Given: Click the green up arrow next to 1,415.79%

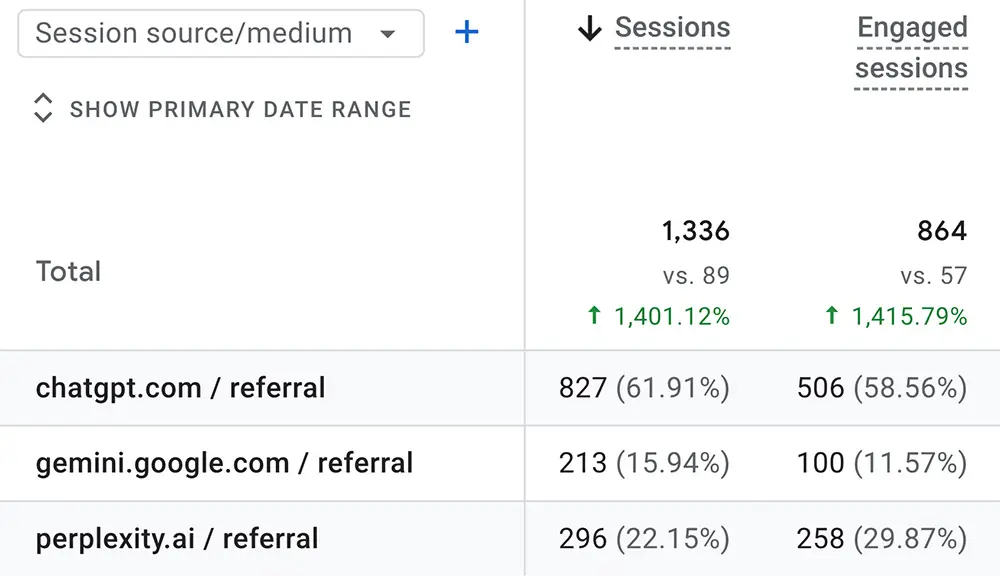Looking at the screenshot, I should 832,315.
